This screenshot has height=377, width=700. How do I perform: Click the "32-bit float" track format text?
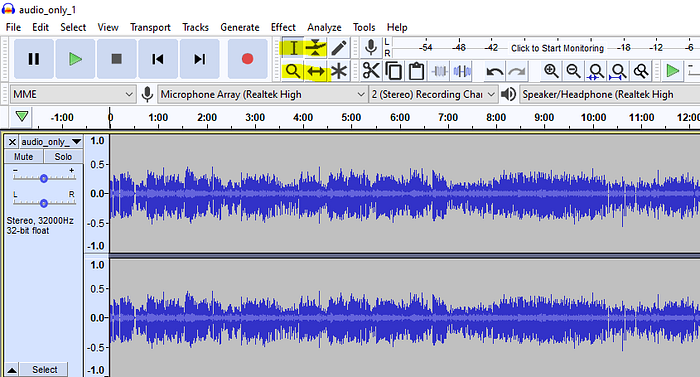pos(28,230)
